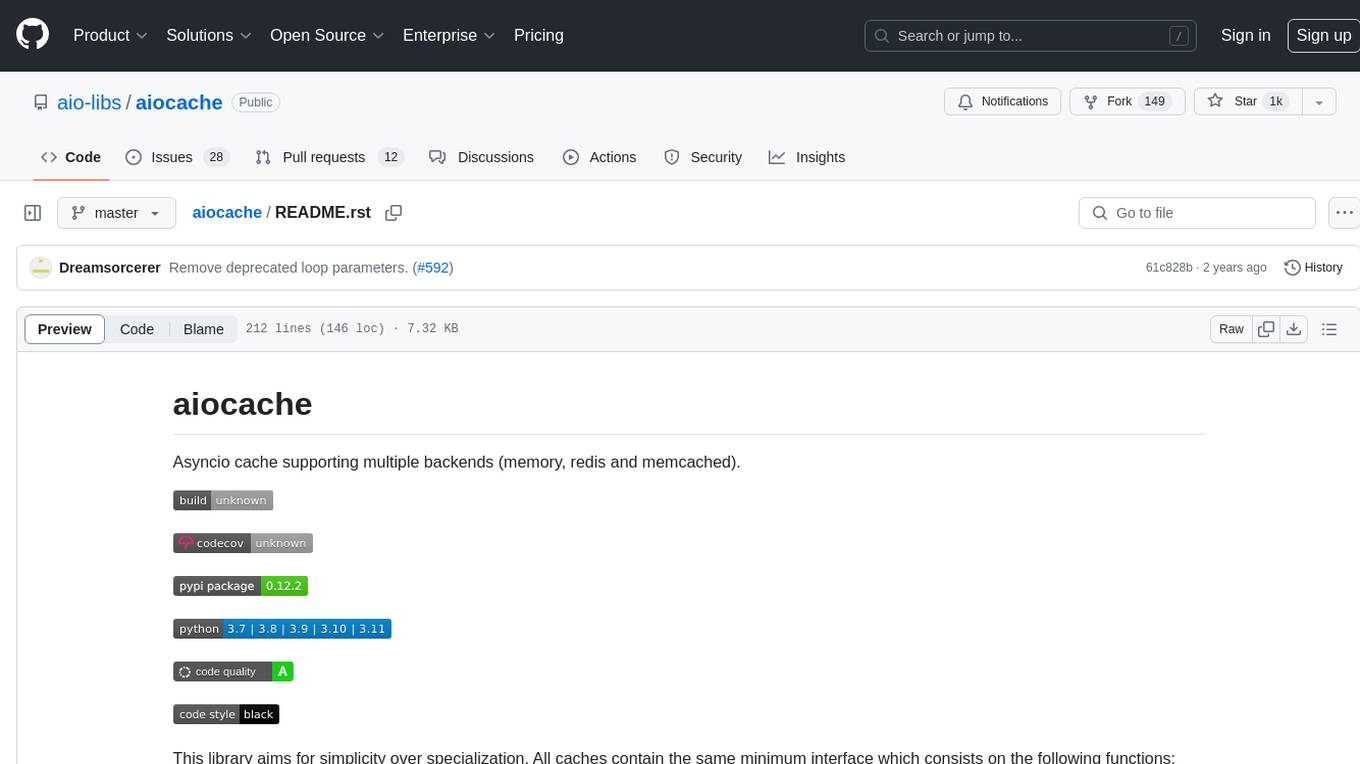Open pull request #592 link

[x=435, y=268]
